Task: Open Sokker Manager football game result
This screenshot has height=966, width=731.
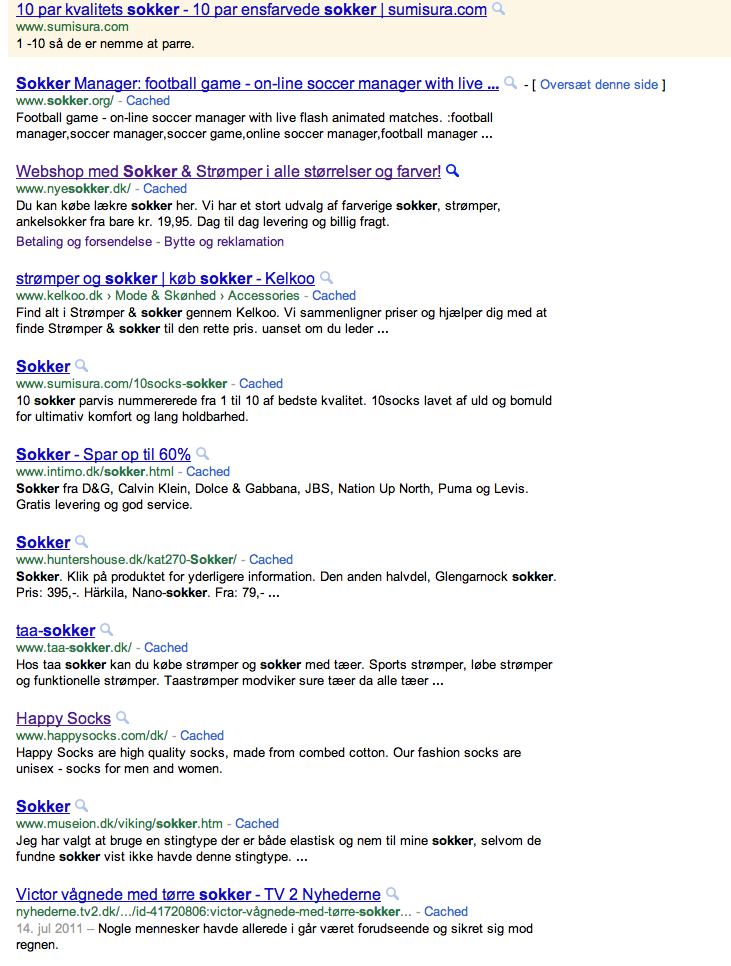Action: [257, 84]
